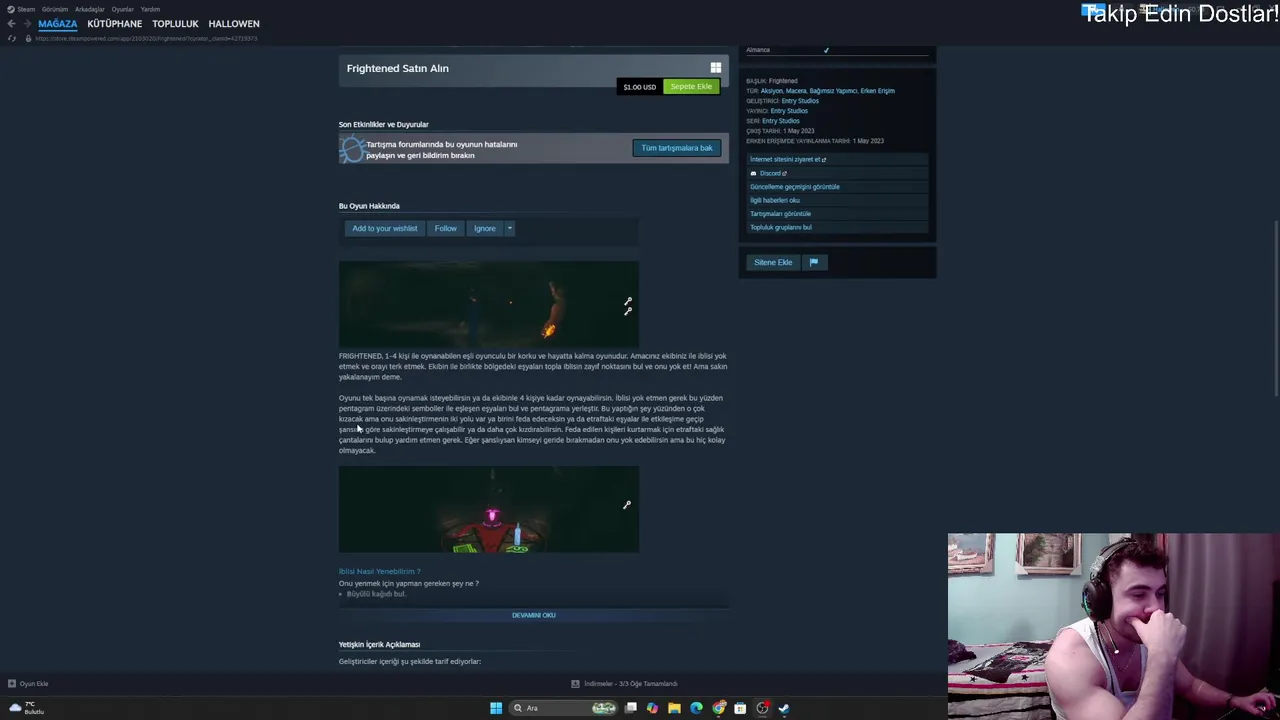Open the HALLOWEN profile tab
The image size is (1280, 720).
coord(234,23)
